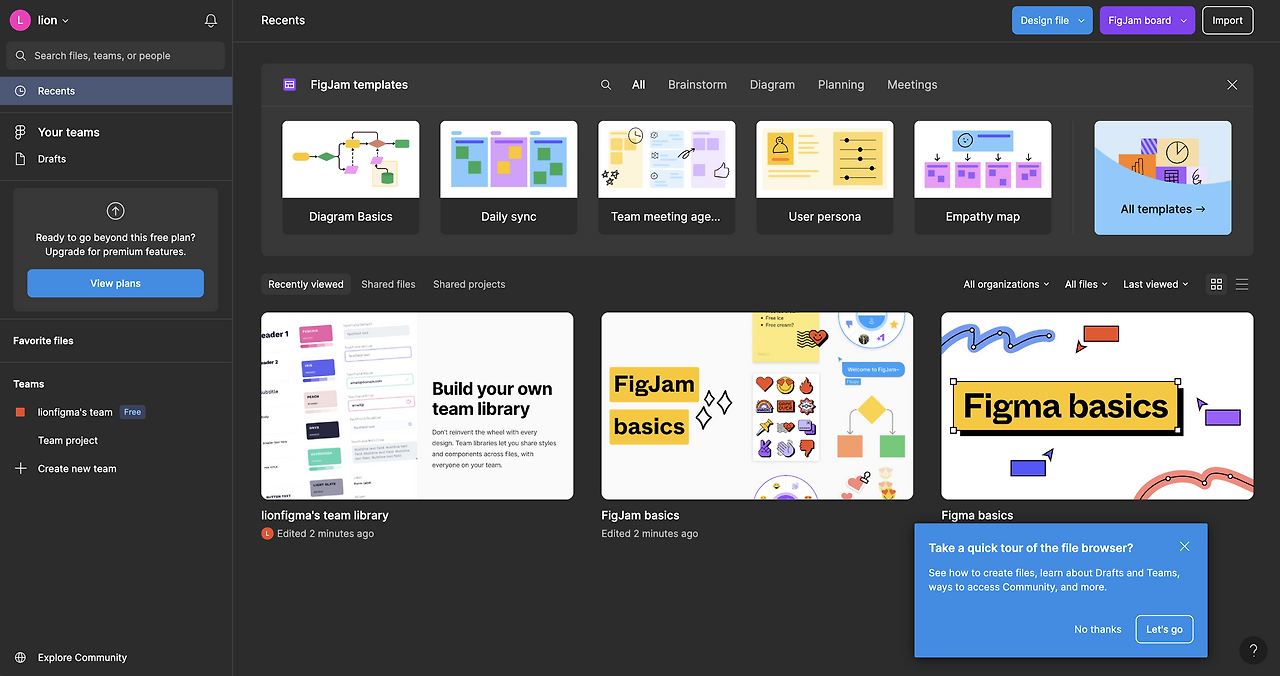Open the All files filter dropdown
The height and width of the screenshot is (676, 1280).
[1086, 284]
